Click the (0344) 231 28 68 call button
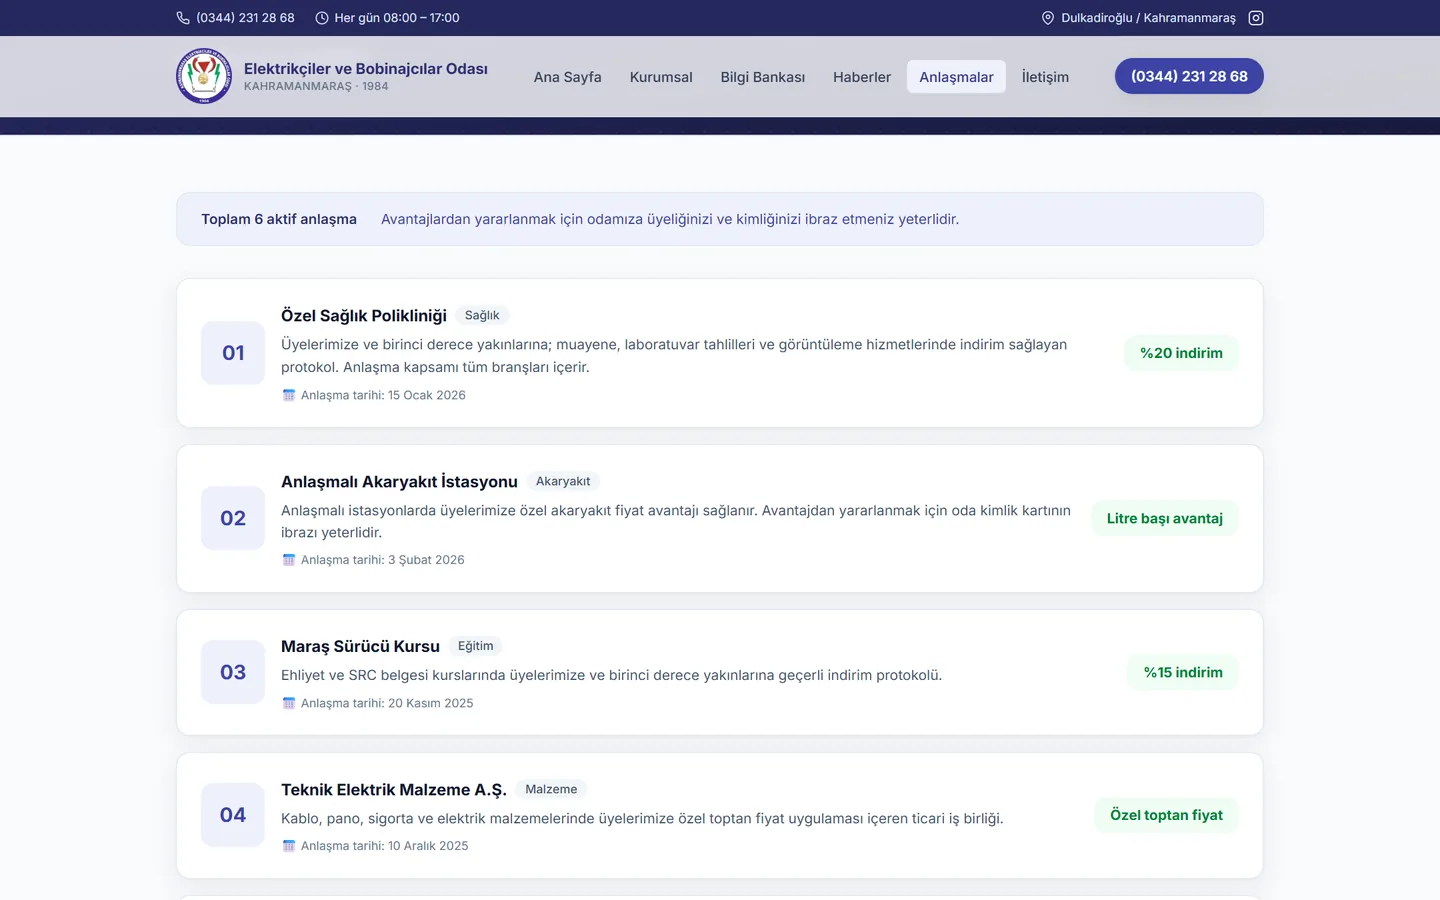 (1189, 76)
